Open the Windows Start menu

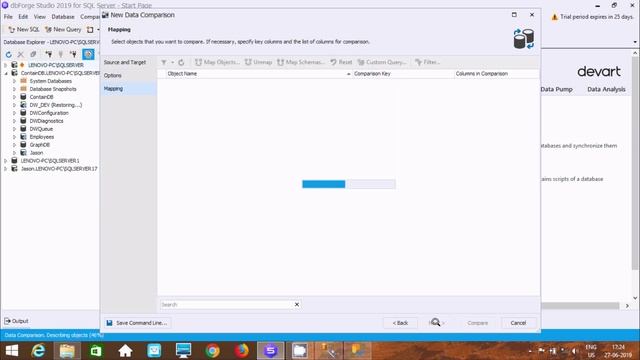11,351
